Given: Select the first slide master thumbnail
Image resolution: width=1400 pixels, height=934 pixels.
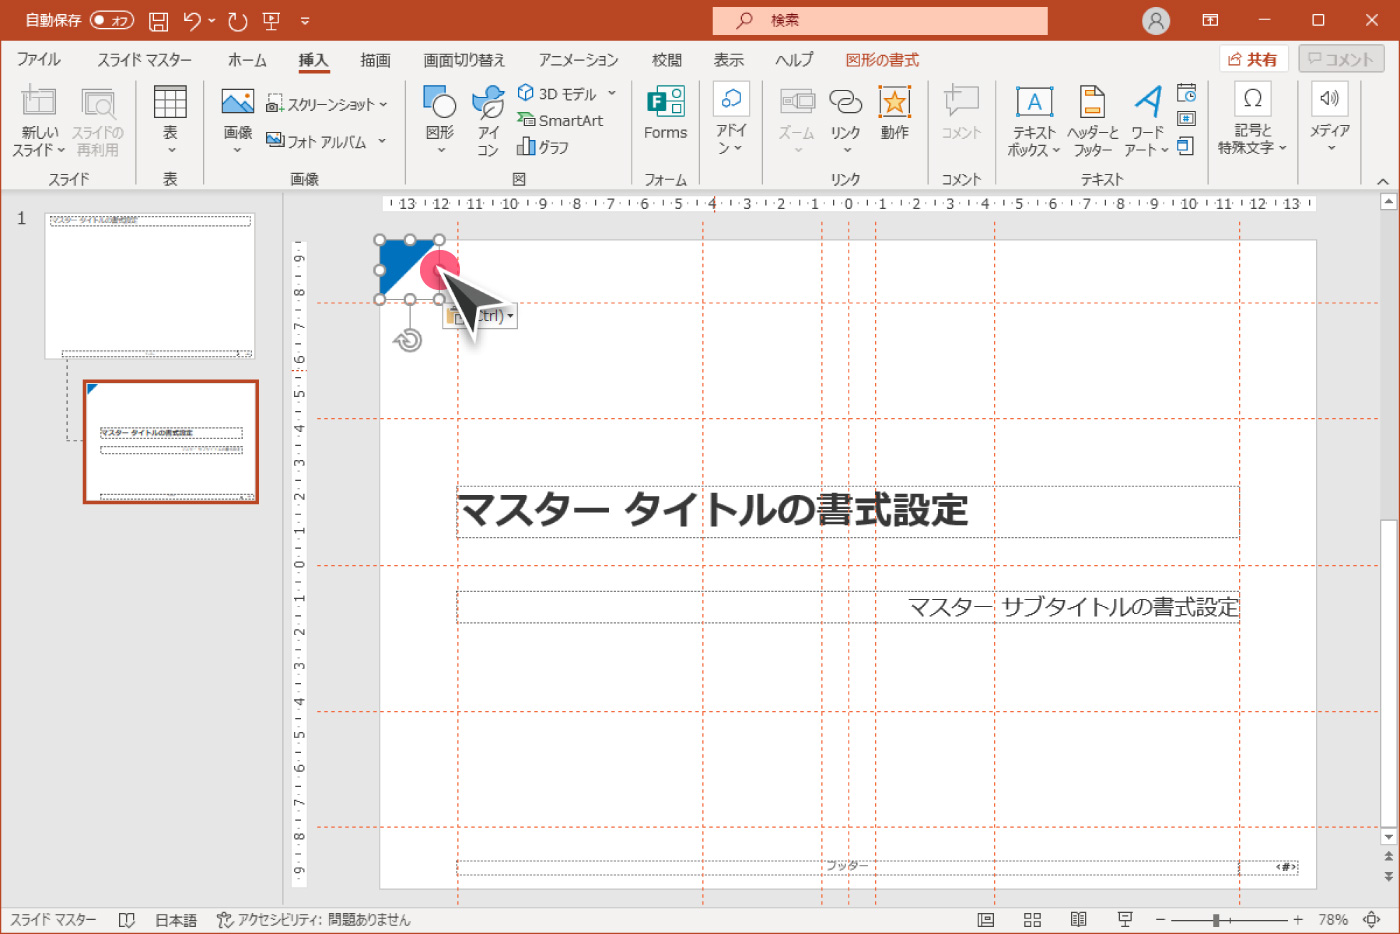Looking at the screenshot, I should pyautogui.click(x=150, y=285).
